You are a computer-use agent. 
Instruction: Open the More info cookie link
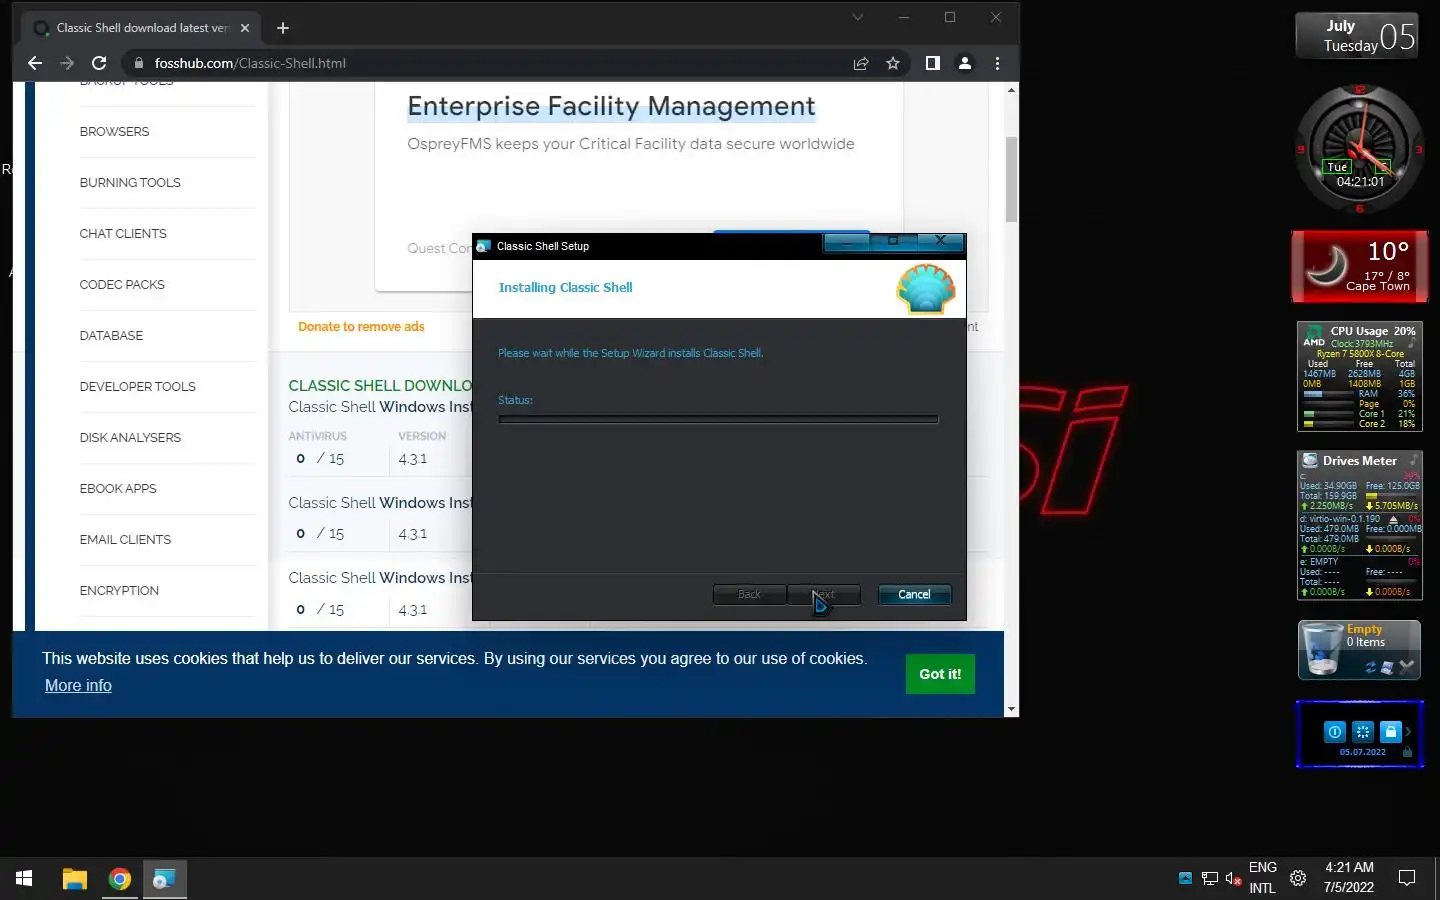(x=78, y=685)
